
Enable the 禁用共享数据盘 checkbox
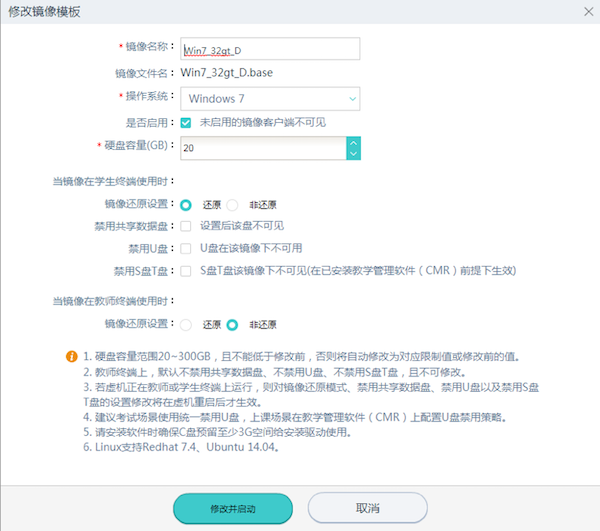[186, 226]
